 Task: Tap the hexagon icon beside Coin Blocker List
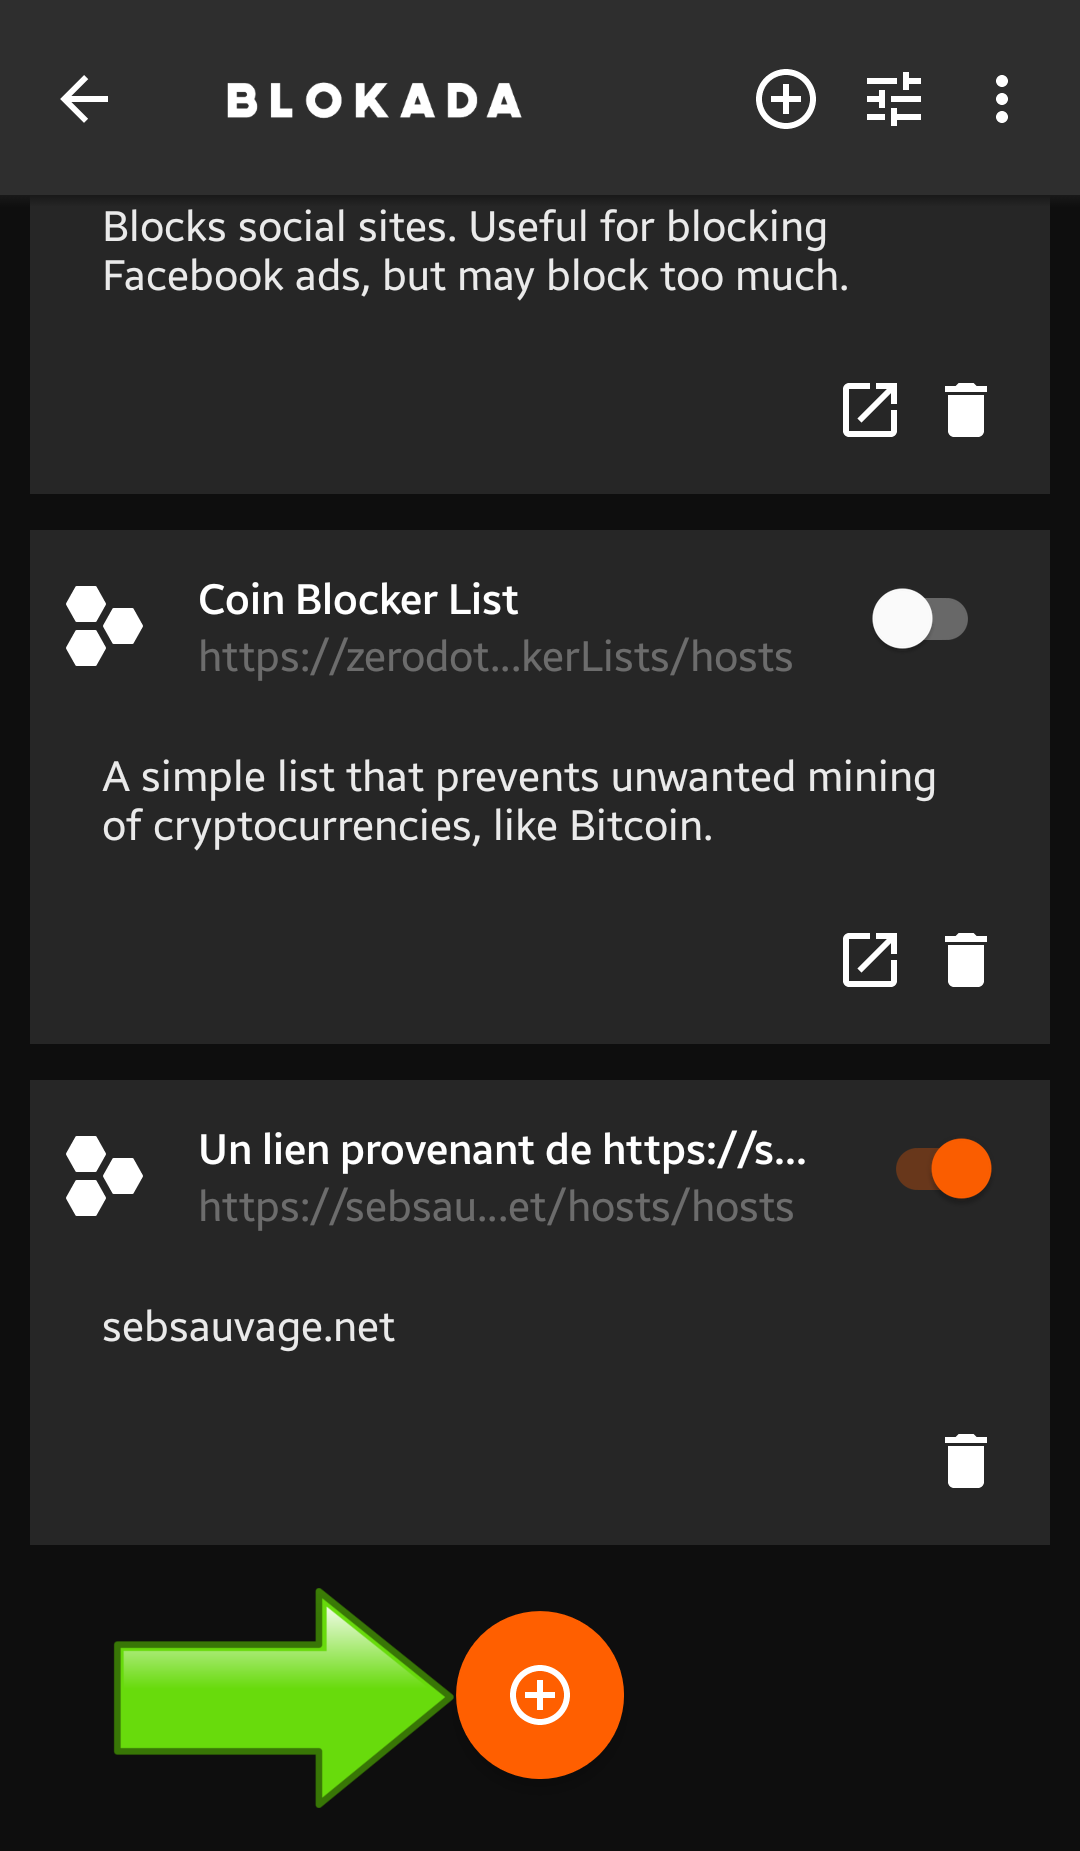pos(103,626)
